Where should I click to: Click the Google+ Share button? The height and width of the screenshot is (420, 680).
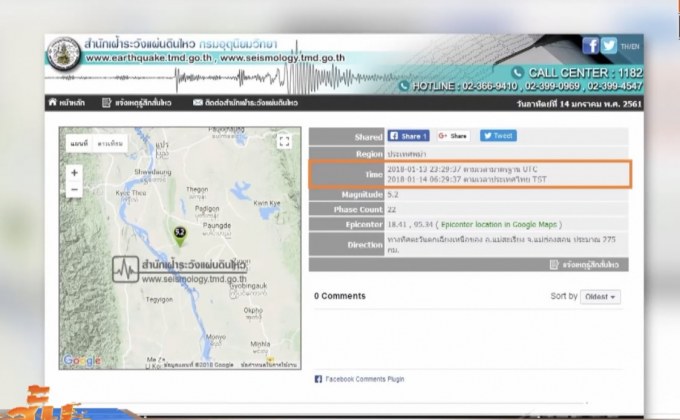[x=453, y=136]
